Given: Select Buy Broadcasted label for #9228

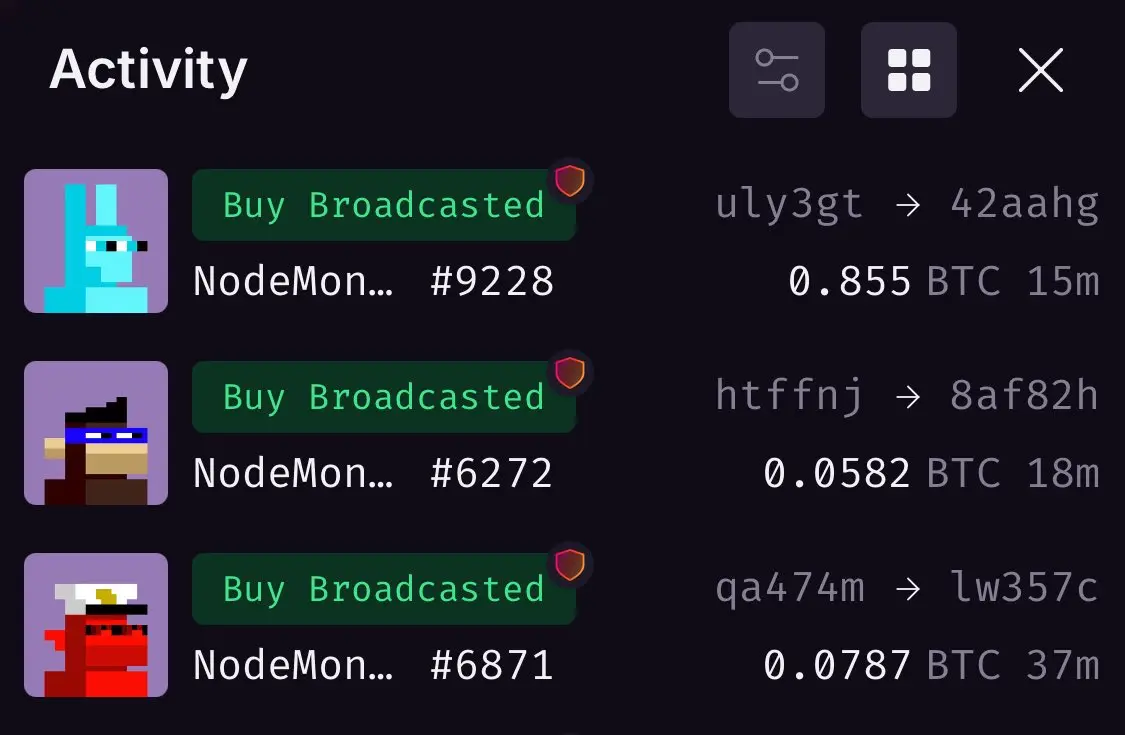Looking at the screenshot, I should click(384, 205).
